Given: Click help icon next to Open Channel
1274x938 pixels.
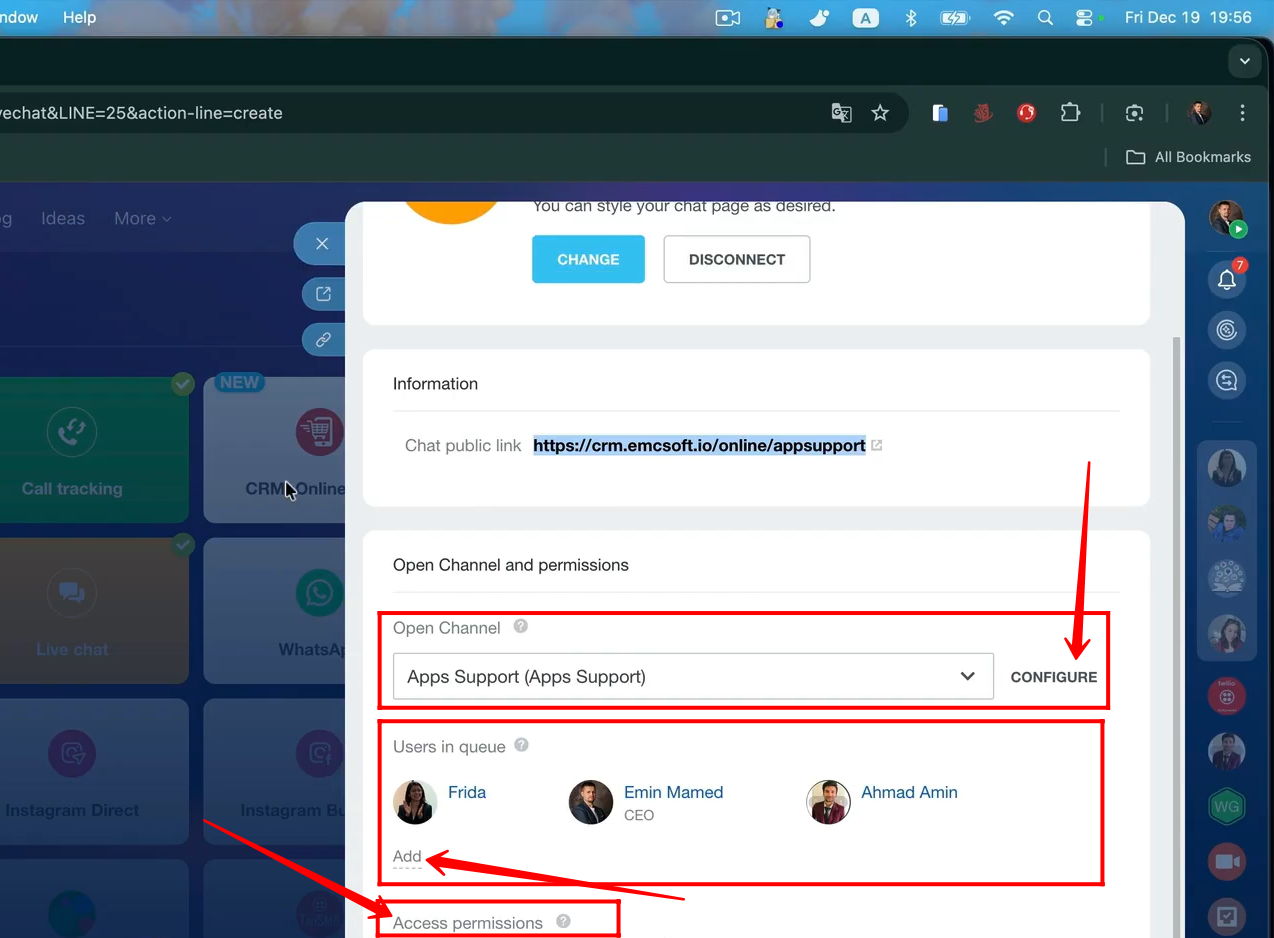Looking at the screenshot, I should pyautogui.click(x=520, y=627).
